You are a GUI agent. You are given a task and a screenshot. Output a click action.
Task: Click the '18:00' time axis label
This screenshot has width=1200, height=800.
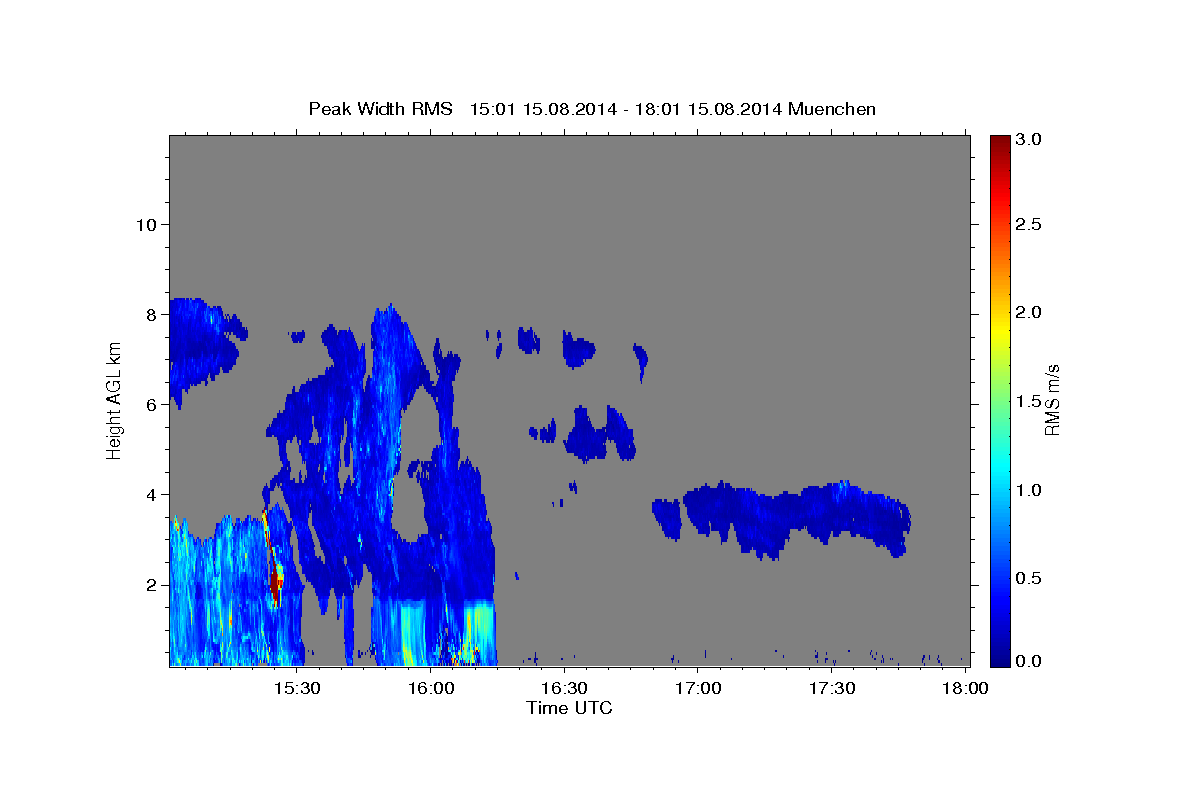point(964,688)
